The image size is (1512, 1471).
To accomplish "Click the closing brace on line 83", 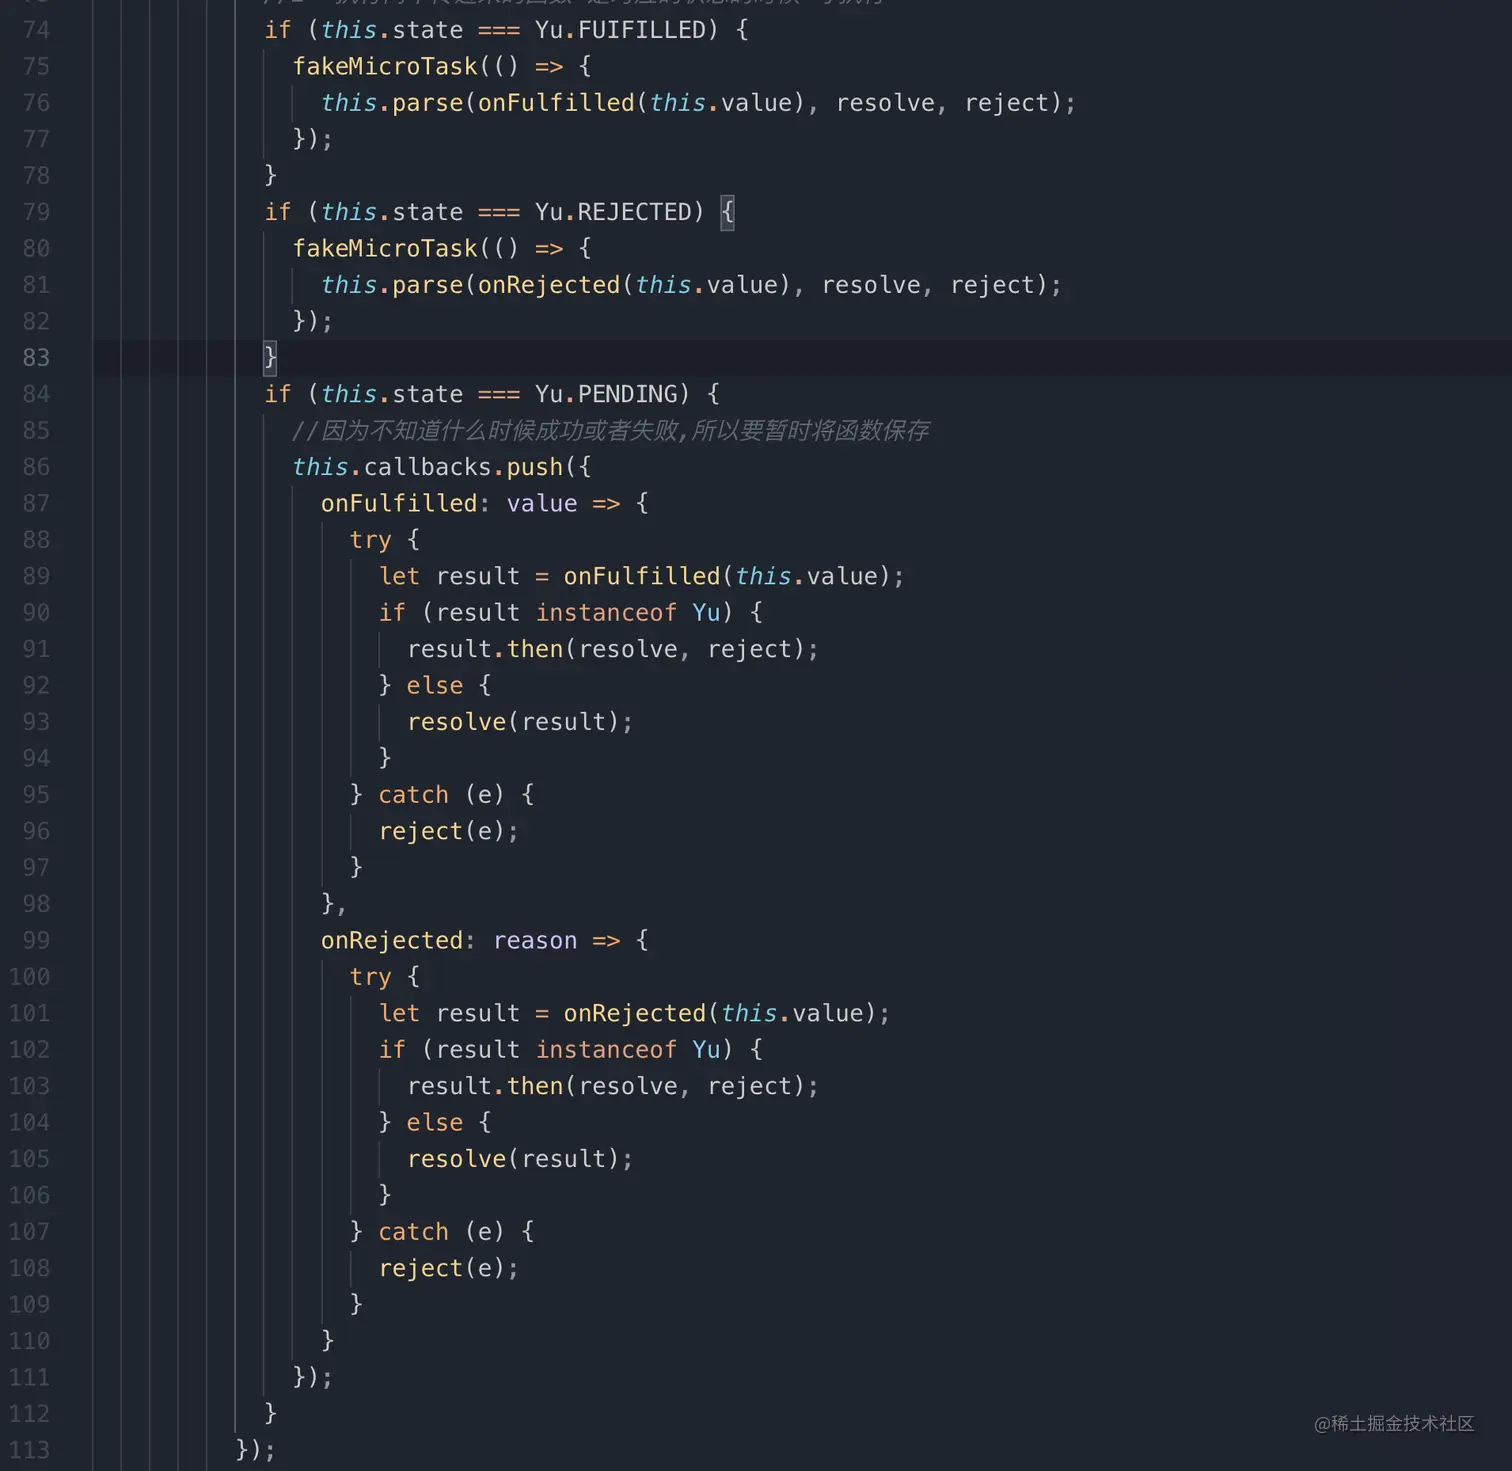I will (270, 358).
